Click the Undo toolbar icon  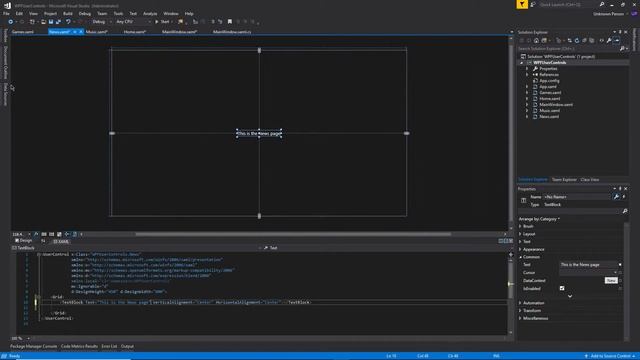68,22
